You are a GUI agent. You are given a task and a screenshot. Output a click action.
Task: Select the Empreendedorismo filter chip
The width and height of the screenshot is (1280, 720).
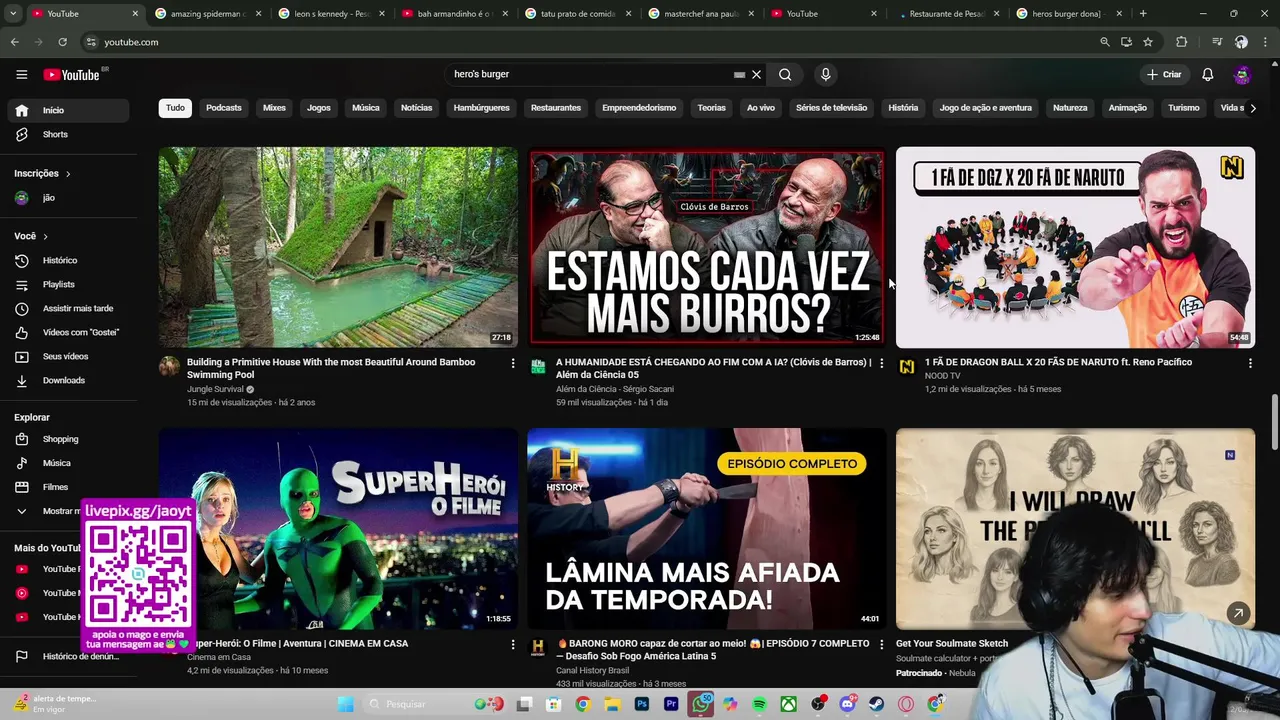639,108
